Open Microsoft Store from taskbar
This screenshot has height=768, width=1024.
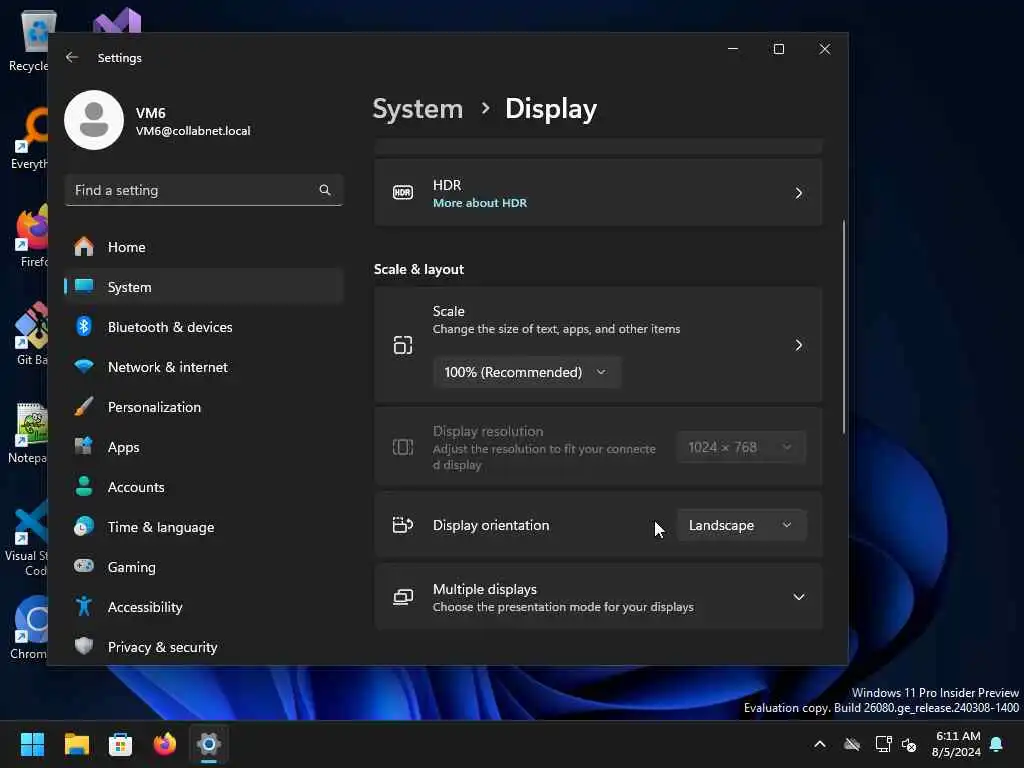120,744
